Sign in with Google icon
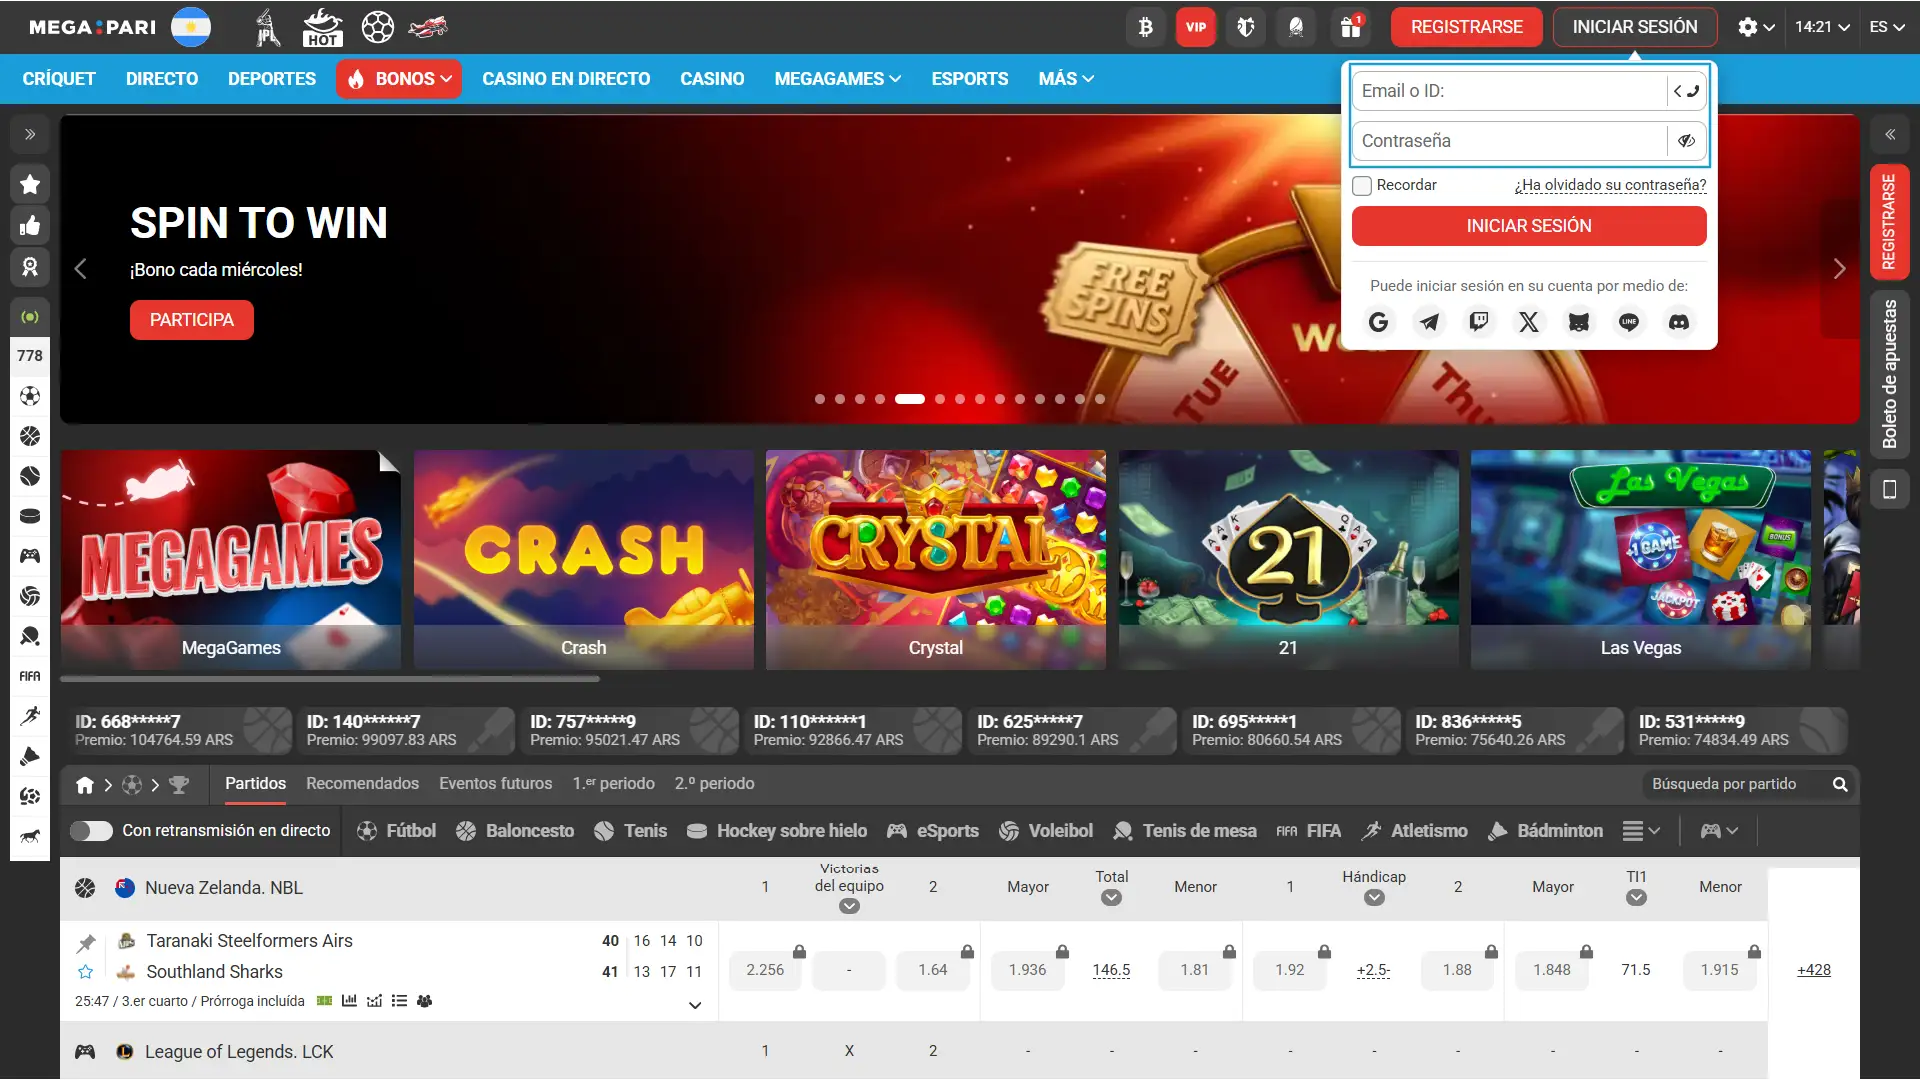Viewport: 1920px width, 1080px height. click(1379, 322)
